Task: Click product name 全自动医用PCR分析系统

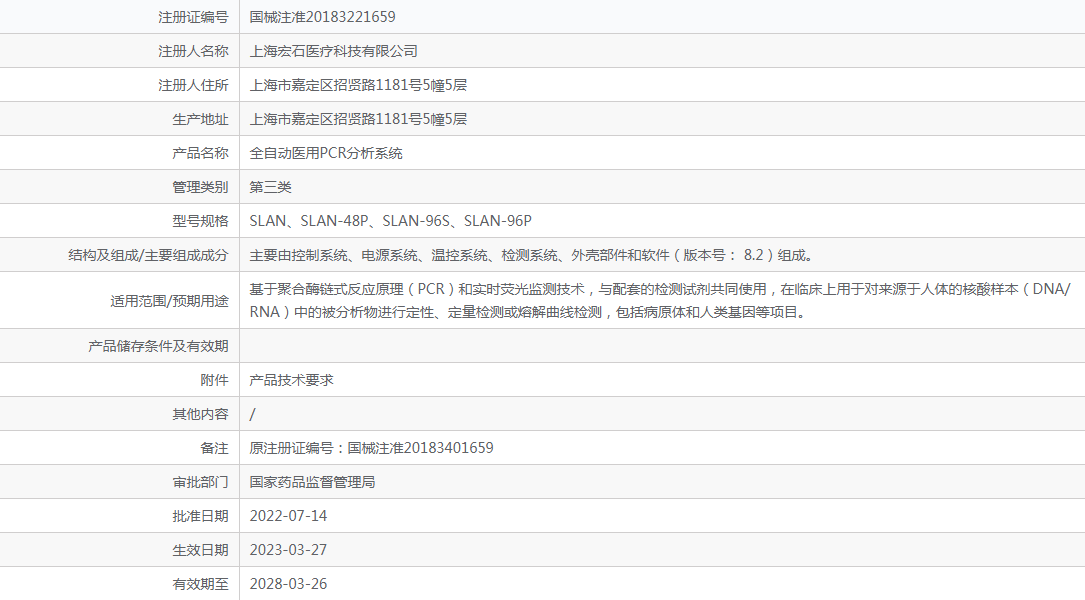Action: click(x=326, y=152)
